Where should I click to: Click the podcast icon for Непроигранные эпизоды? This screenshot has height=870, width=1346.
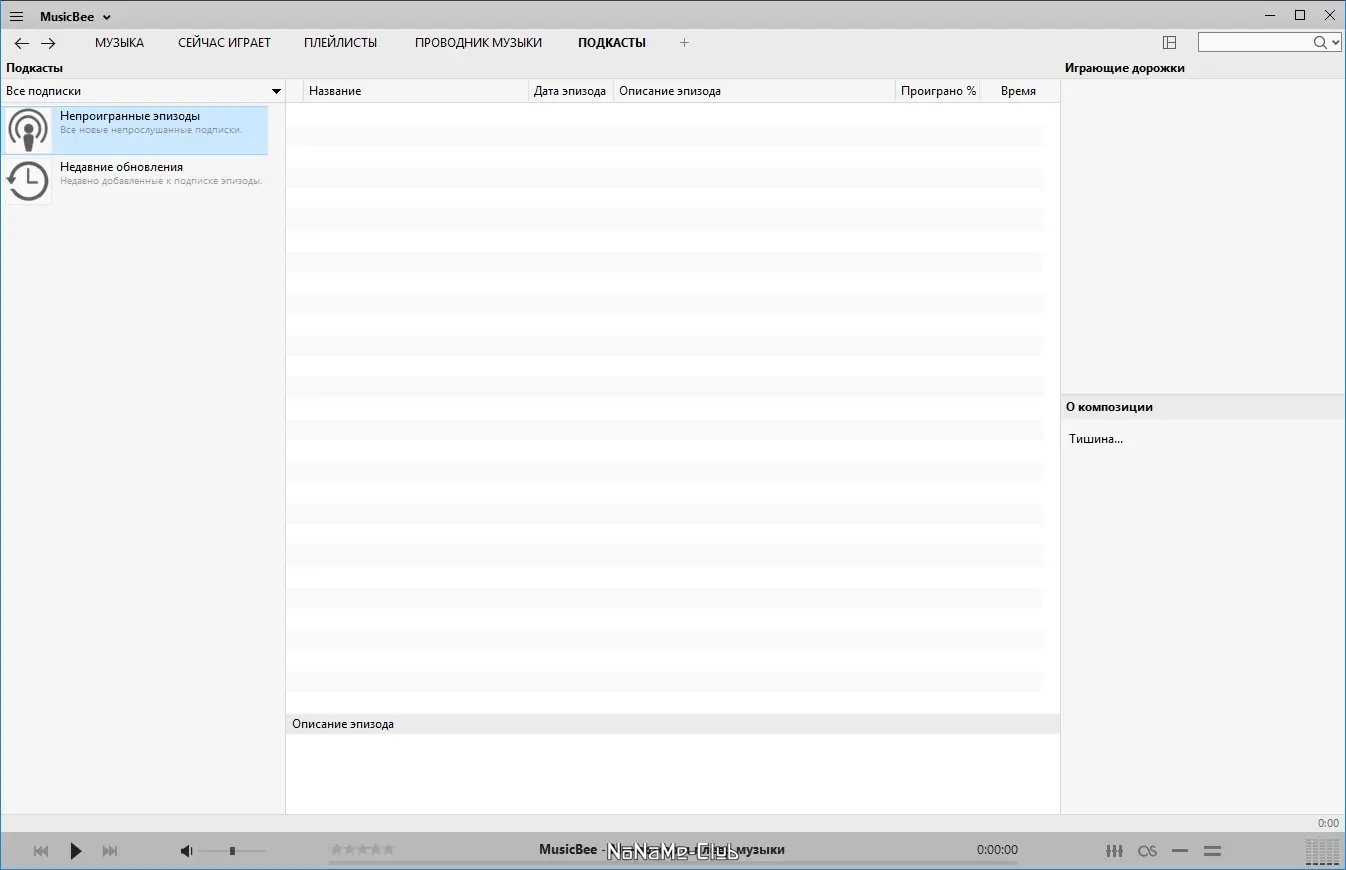pyautogui.click(x=28, y=130)
